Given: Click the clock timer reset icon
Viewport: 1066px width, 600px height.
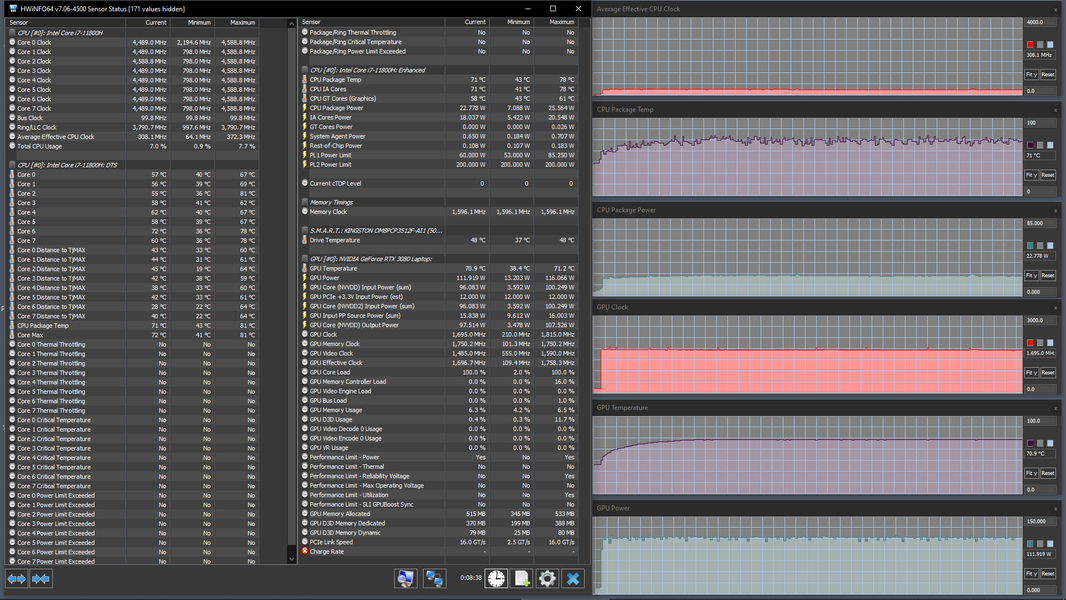Looking at the screenshot, I should tap(496, 578).
